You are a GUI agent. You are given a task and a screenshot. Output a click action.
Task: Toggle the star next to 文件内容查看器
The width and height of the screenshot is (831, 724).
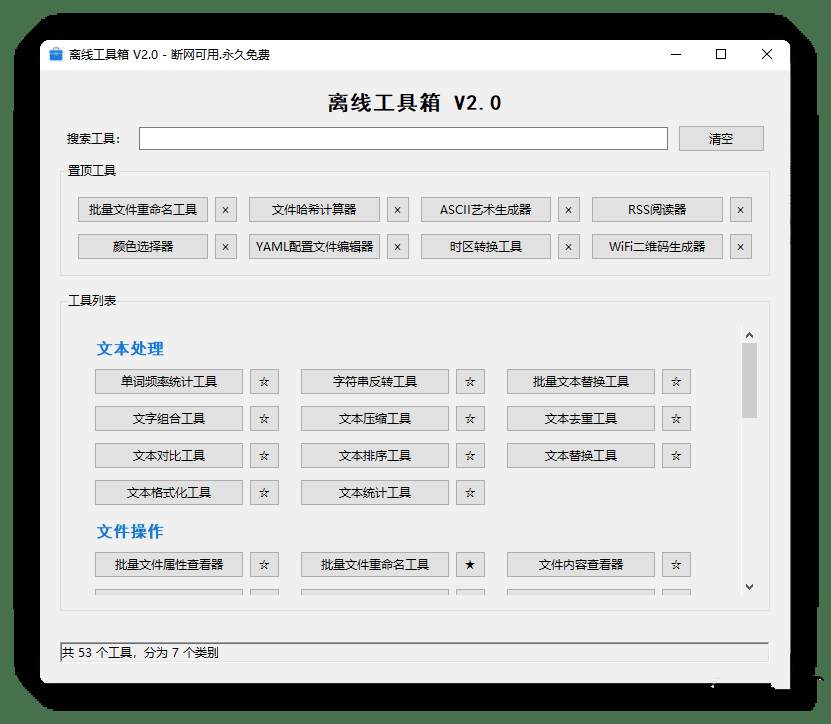[x=675, y=564]
